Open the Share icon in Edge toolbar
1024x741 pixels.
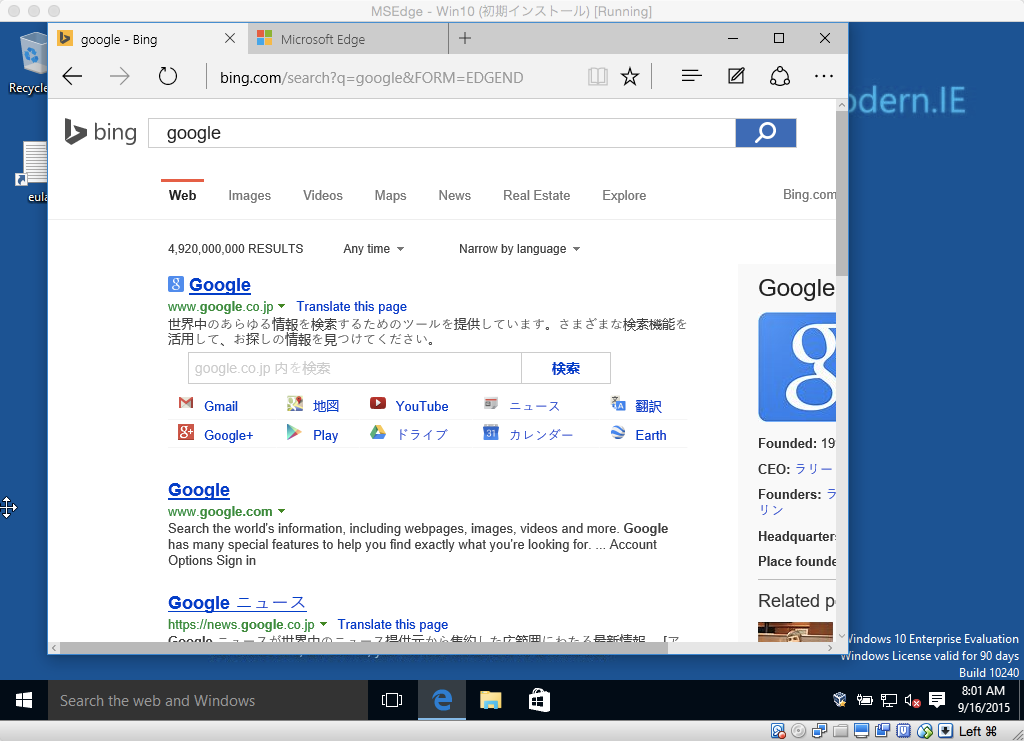(780, 76)
